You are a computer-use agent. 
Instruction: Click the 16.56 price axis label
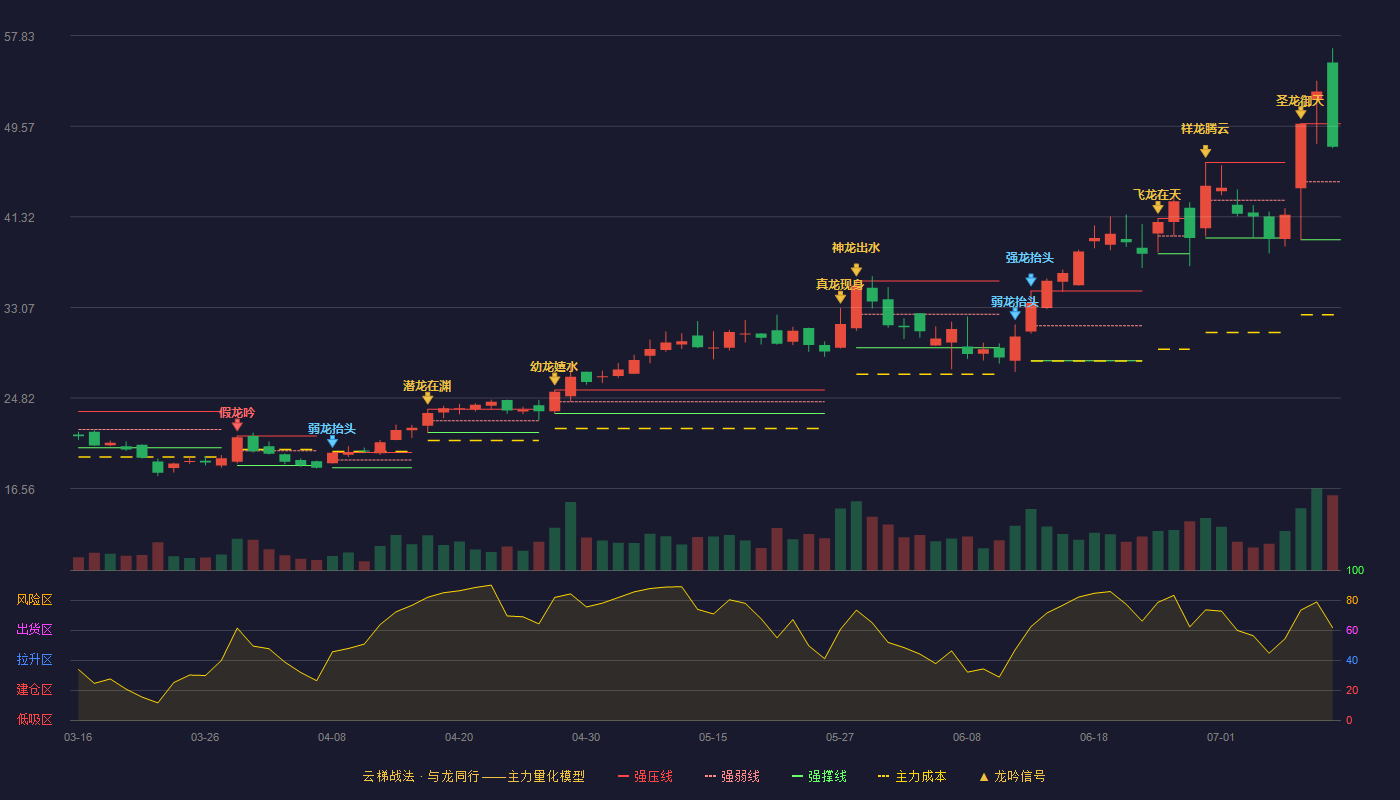tap(19, 490)
